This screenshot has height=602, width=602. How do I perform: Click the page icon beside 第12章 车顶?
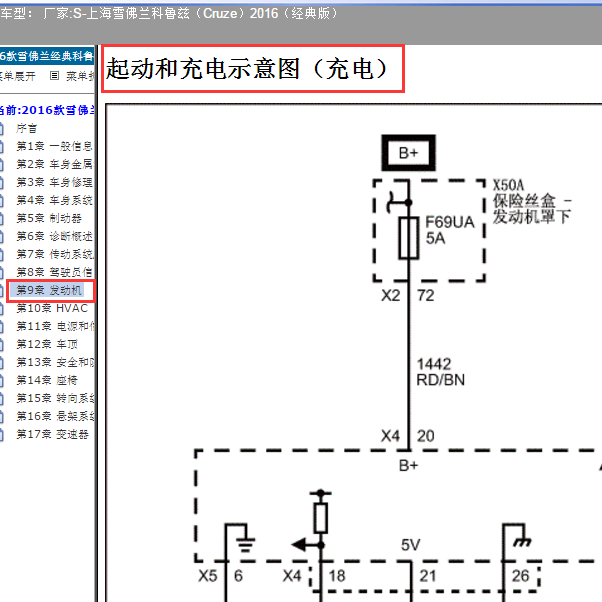click(2, 345)
